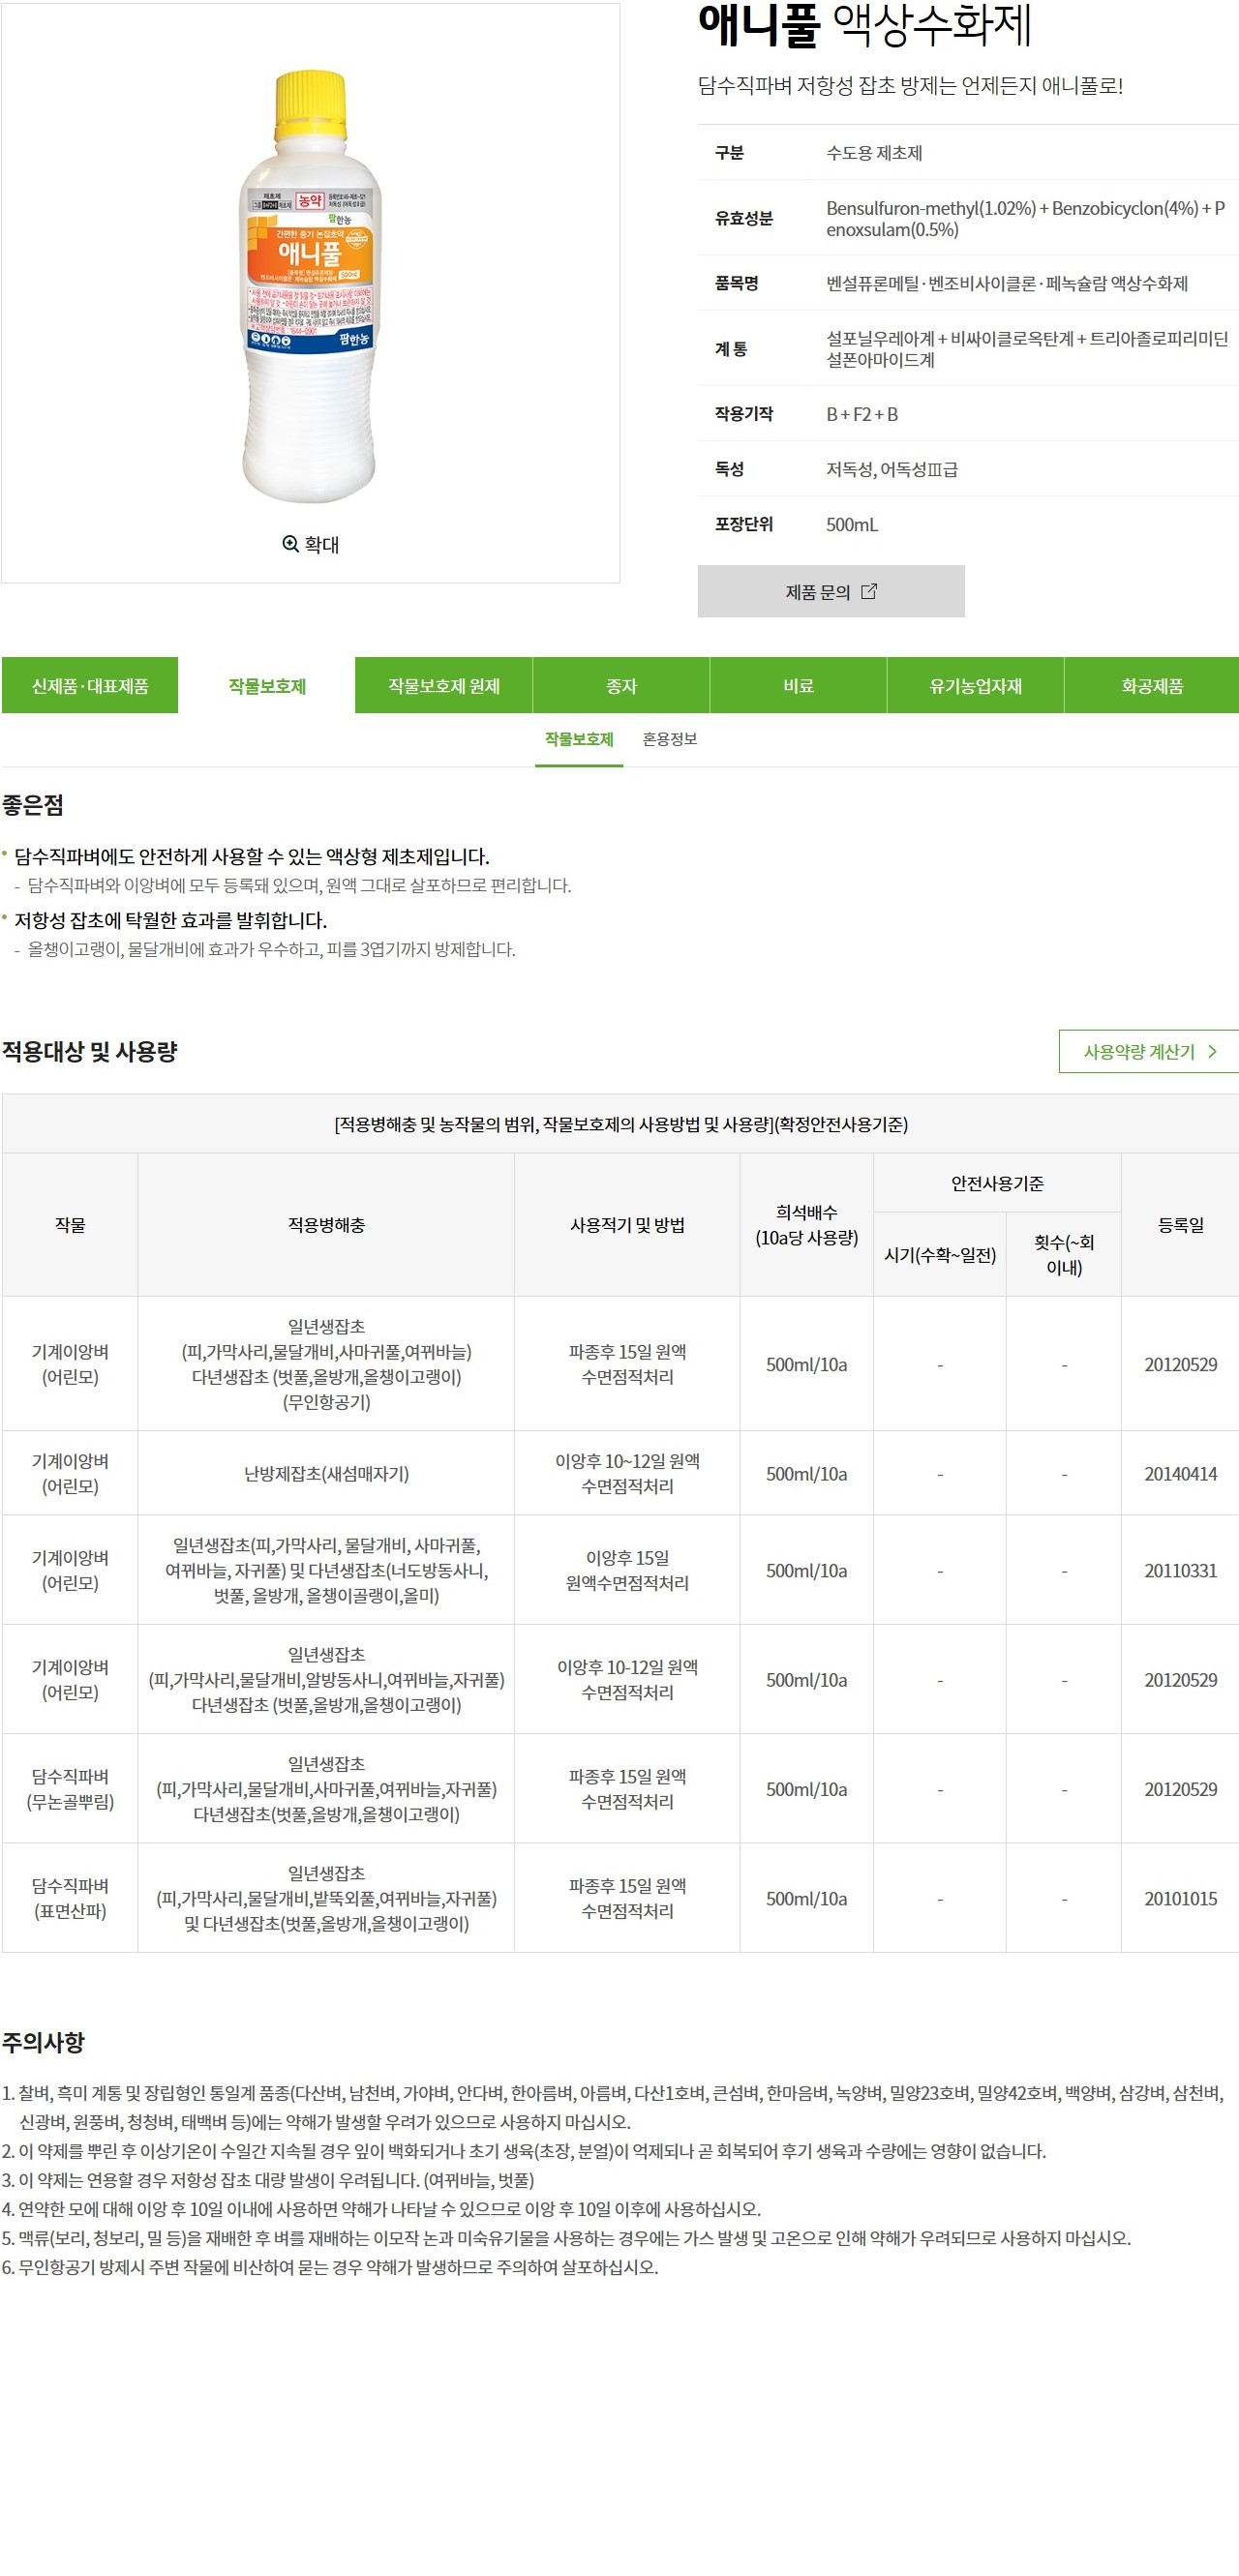Click the 확대 magnifier icon under product image
The width and height of the screenshot is (1239, 2576).
(290, 544)
